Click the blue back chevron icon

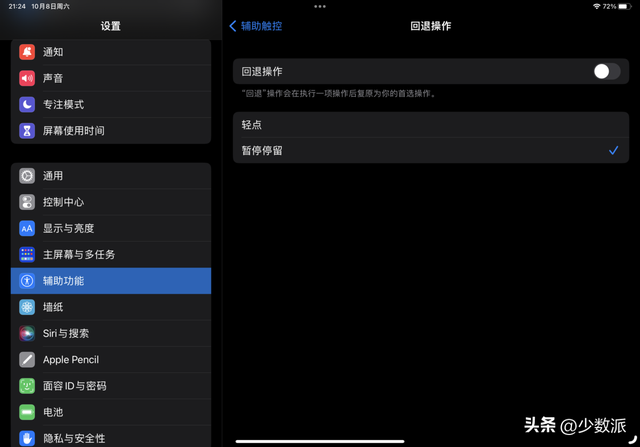click(233, 26)
